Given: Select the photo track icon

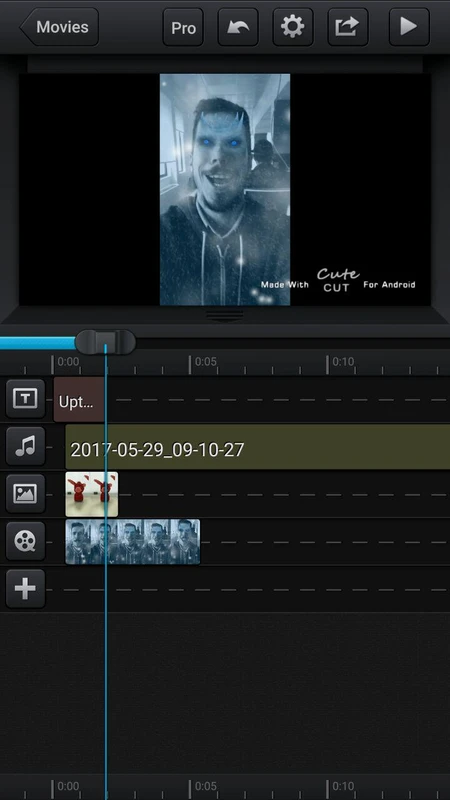Looking at the screenshot, I should click(26, 493).
